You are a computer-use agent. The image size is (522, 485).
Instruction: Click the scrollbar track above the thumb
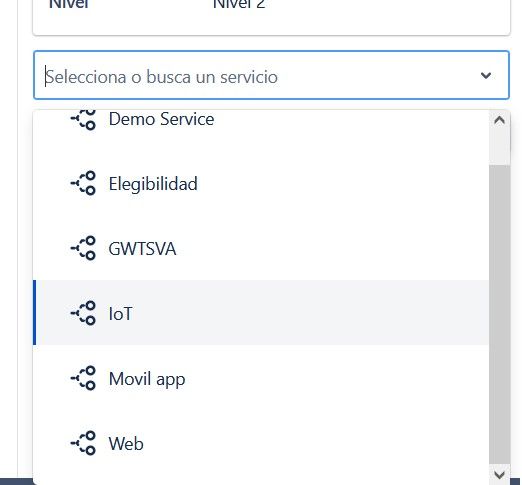tap(499, 148)
